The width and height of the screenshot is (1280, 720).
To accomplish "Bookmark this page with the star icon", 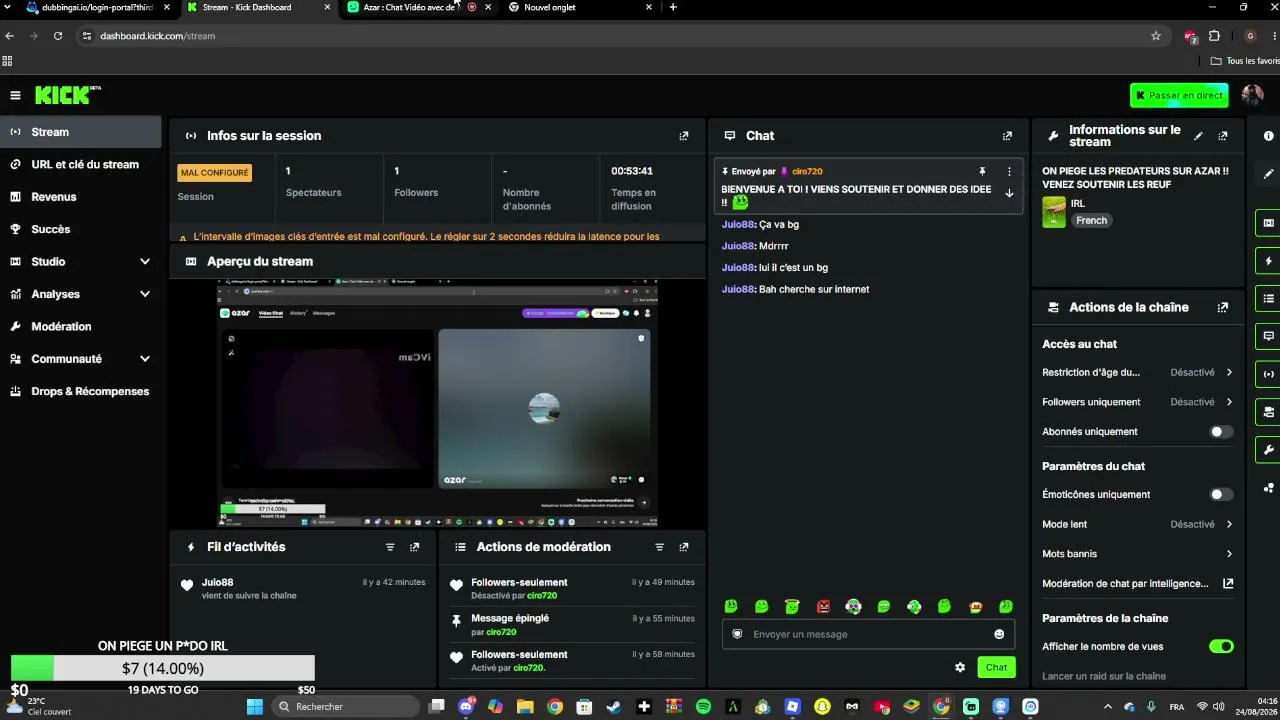I will (x=1156, y=36).
